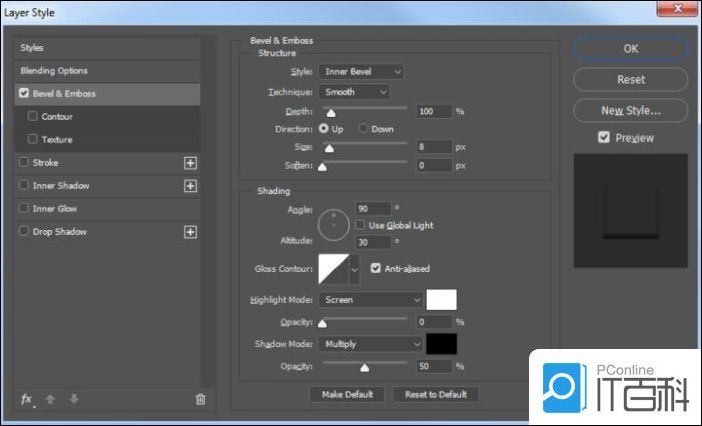Select the Inner Glow row label
The width and height of the screenshot is (702, 426).
point(55,209)
